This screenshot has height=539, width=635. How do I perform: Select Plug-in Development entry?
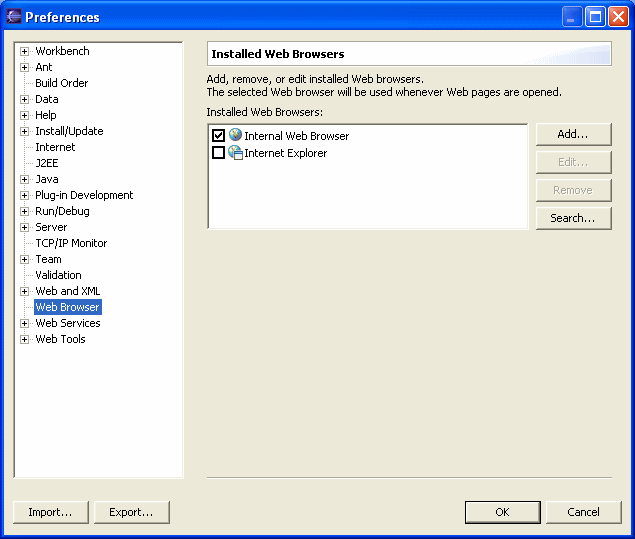(84, 195)
